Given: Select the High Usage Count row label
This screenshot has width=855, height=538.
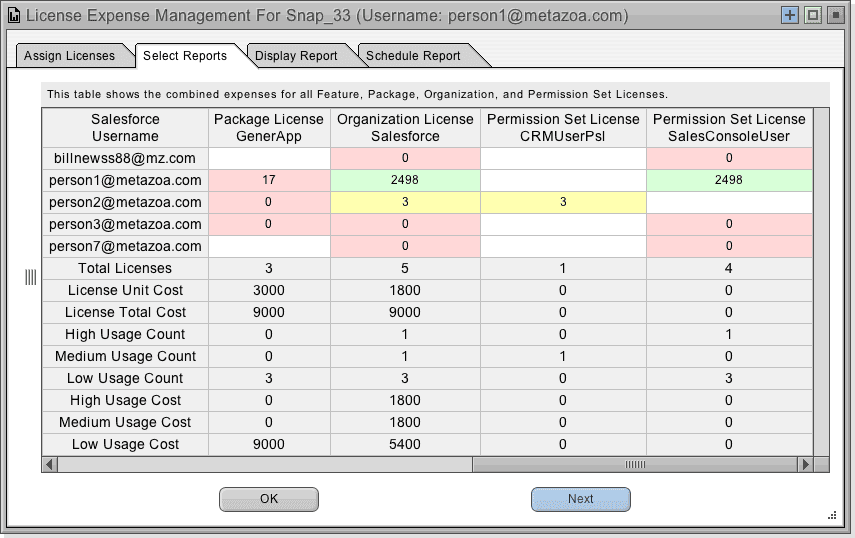Looking at the screenshot, I should [125, 334].
